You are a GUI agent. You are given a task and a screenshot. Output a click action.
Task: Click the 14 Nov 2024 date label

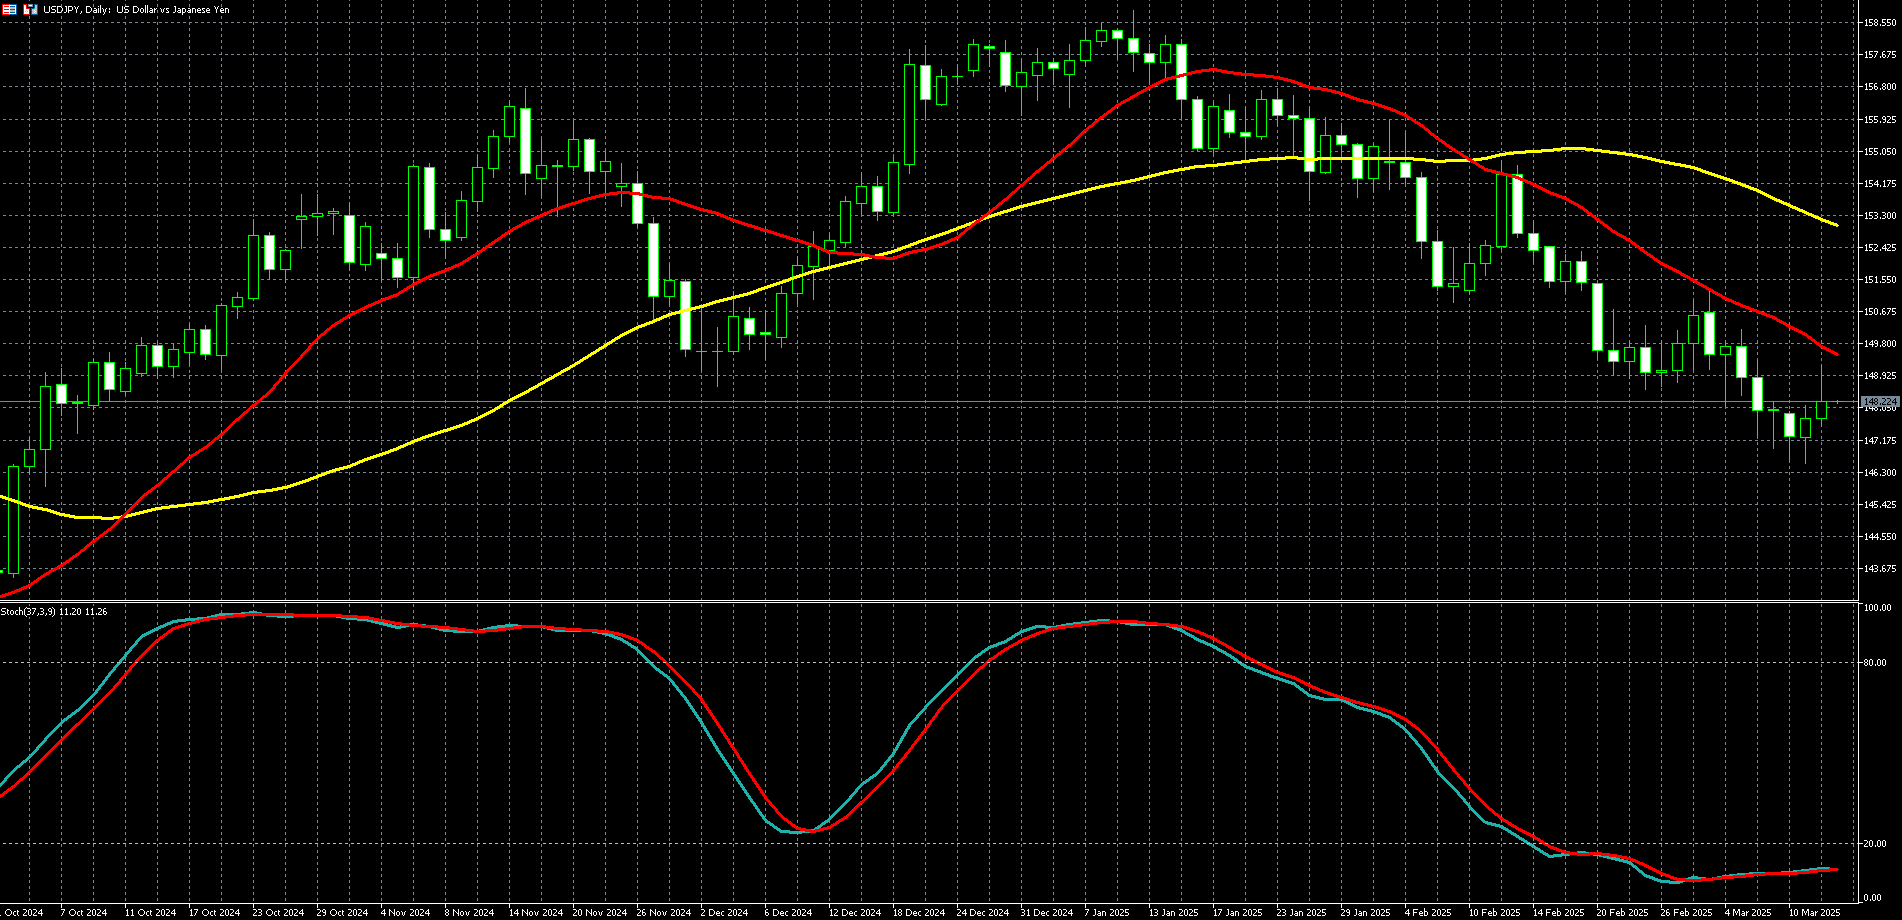click(536, 912)
